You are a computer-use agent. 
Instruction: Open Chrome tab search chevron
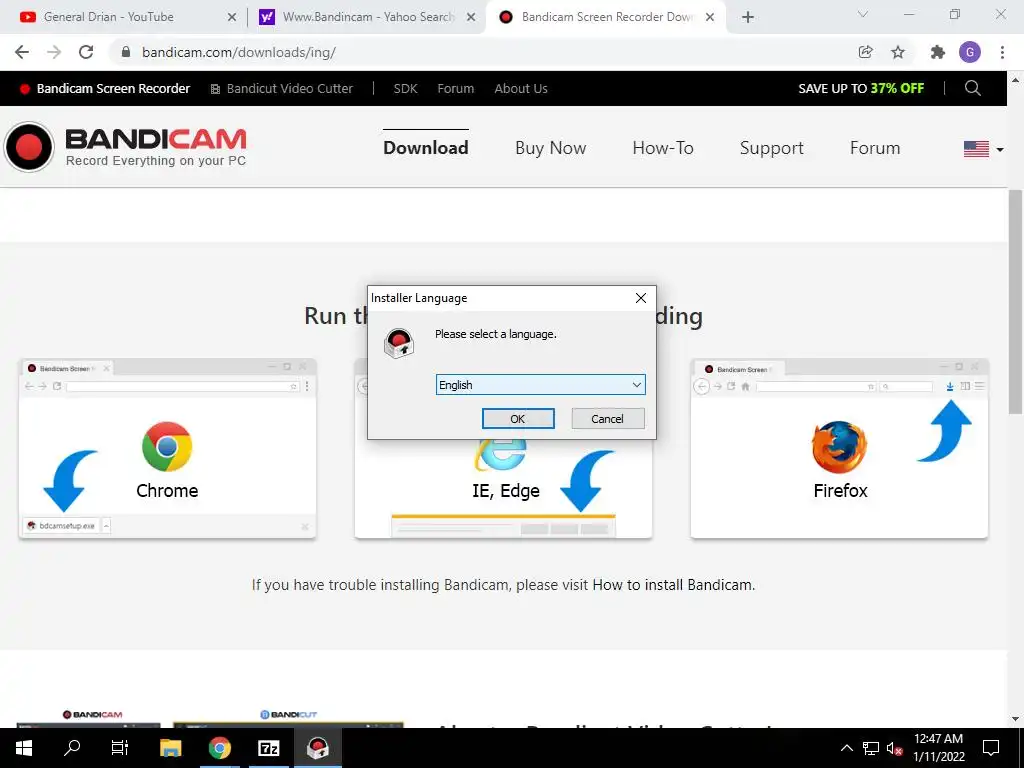point(863,14)
